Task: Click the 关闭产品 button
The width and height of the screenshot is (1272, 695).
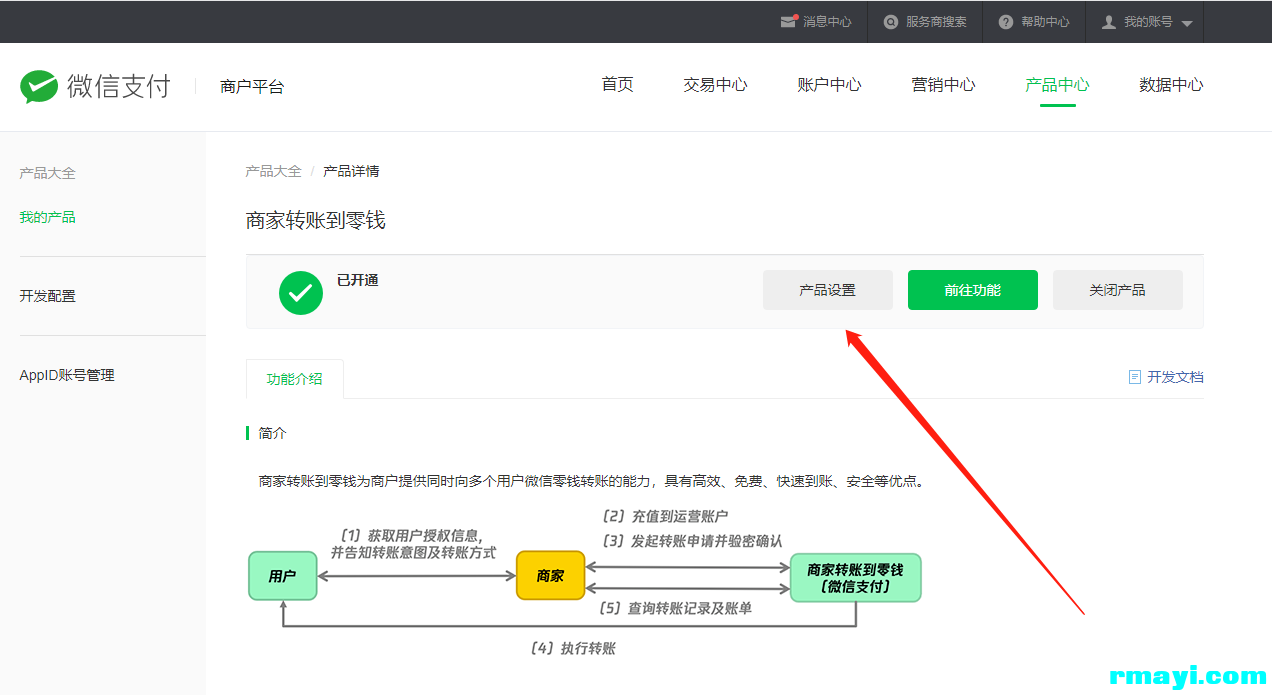Action: pos(1118,290)
